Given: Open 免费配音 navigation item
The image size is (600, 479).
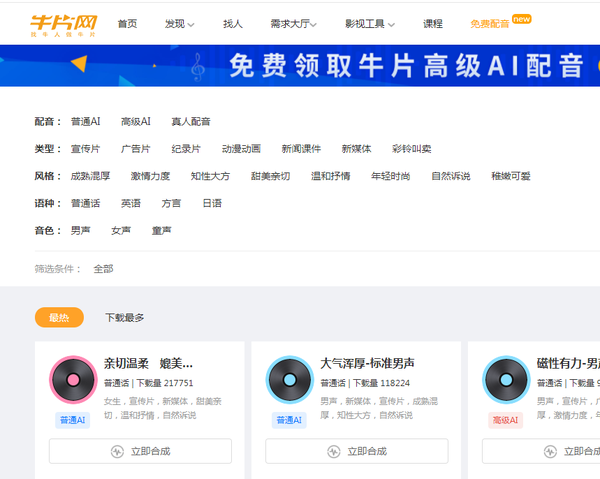Looking at the screenshot, I should click(x=490, y=24).
